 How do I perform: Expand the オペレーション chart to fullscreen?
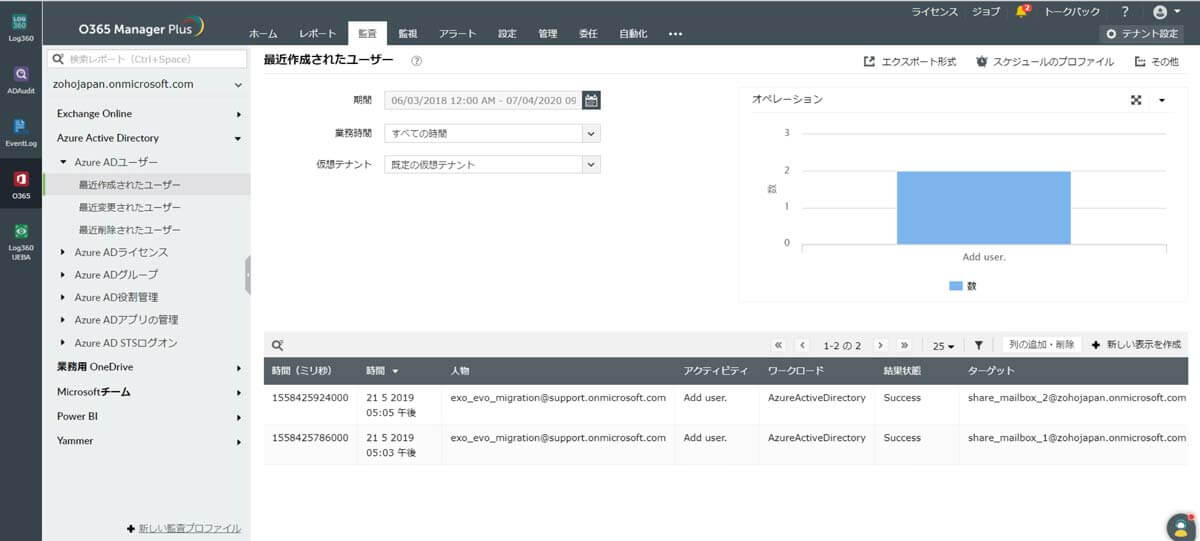click(1136, 100)
